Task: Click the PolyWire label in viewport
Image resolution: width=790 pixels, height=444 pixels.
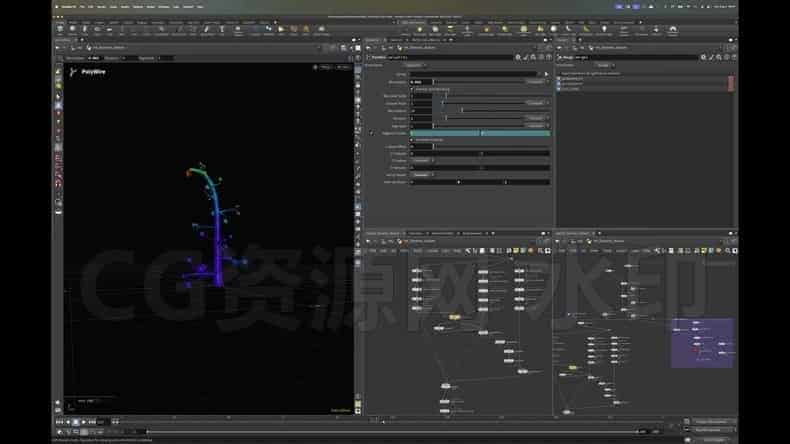Action: click(x=93, y=72)
